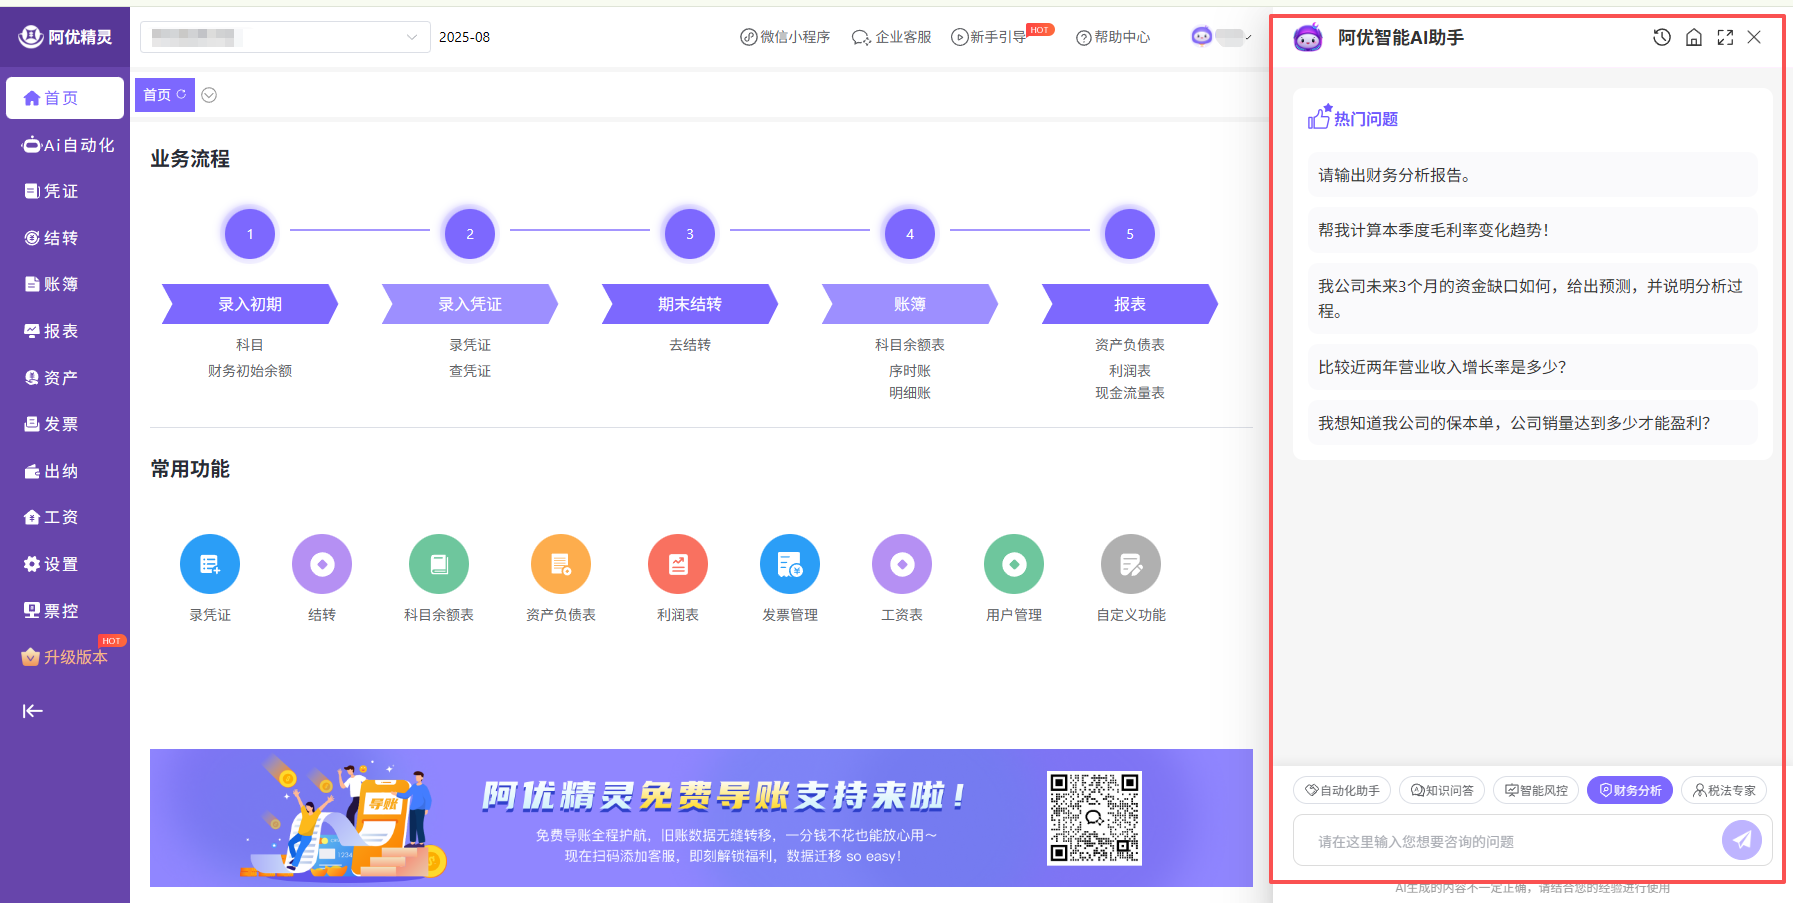Open the 录凭证 shortcut icon

(x=210, y=564)
